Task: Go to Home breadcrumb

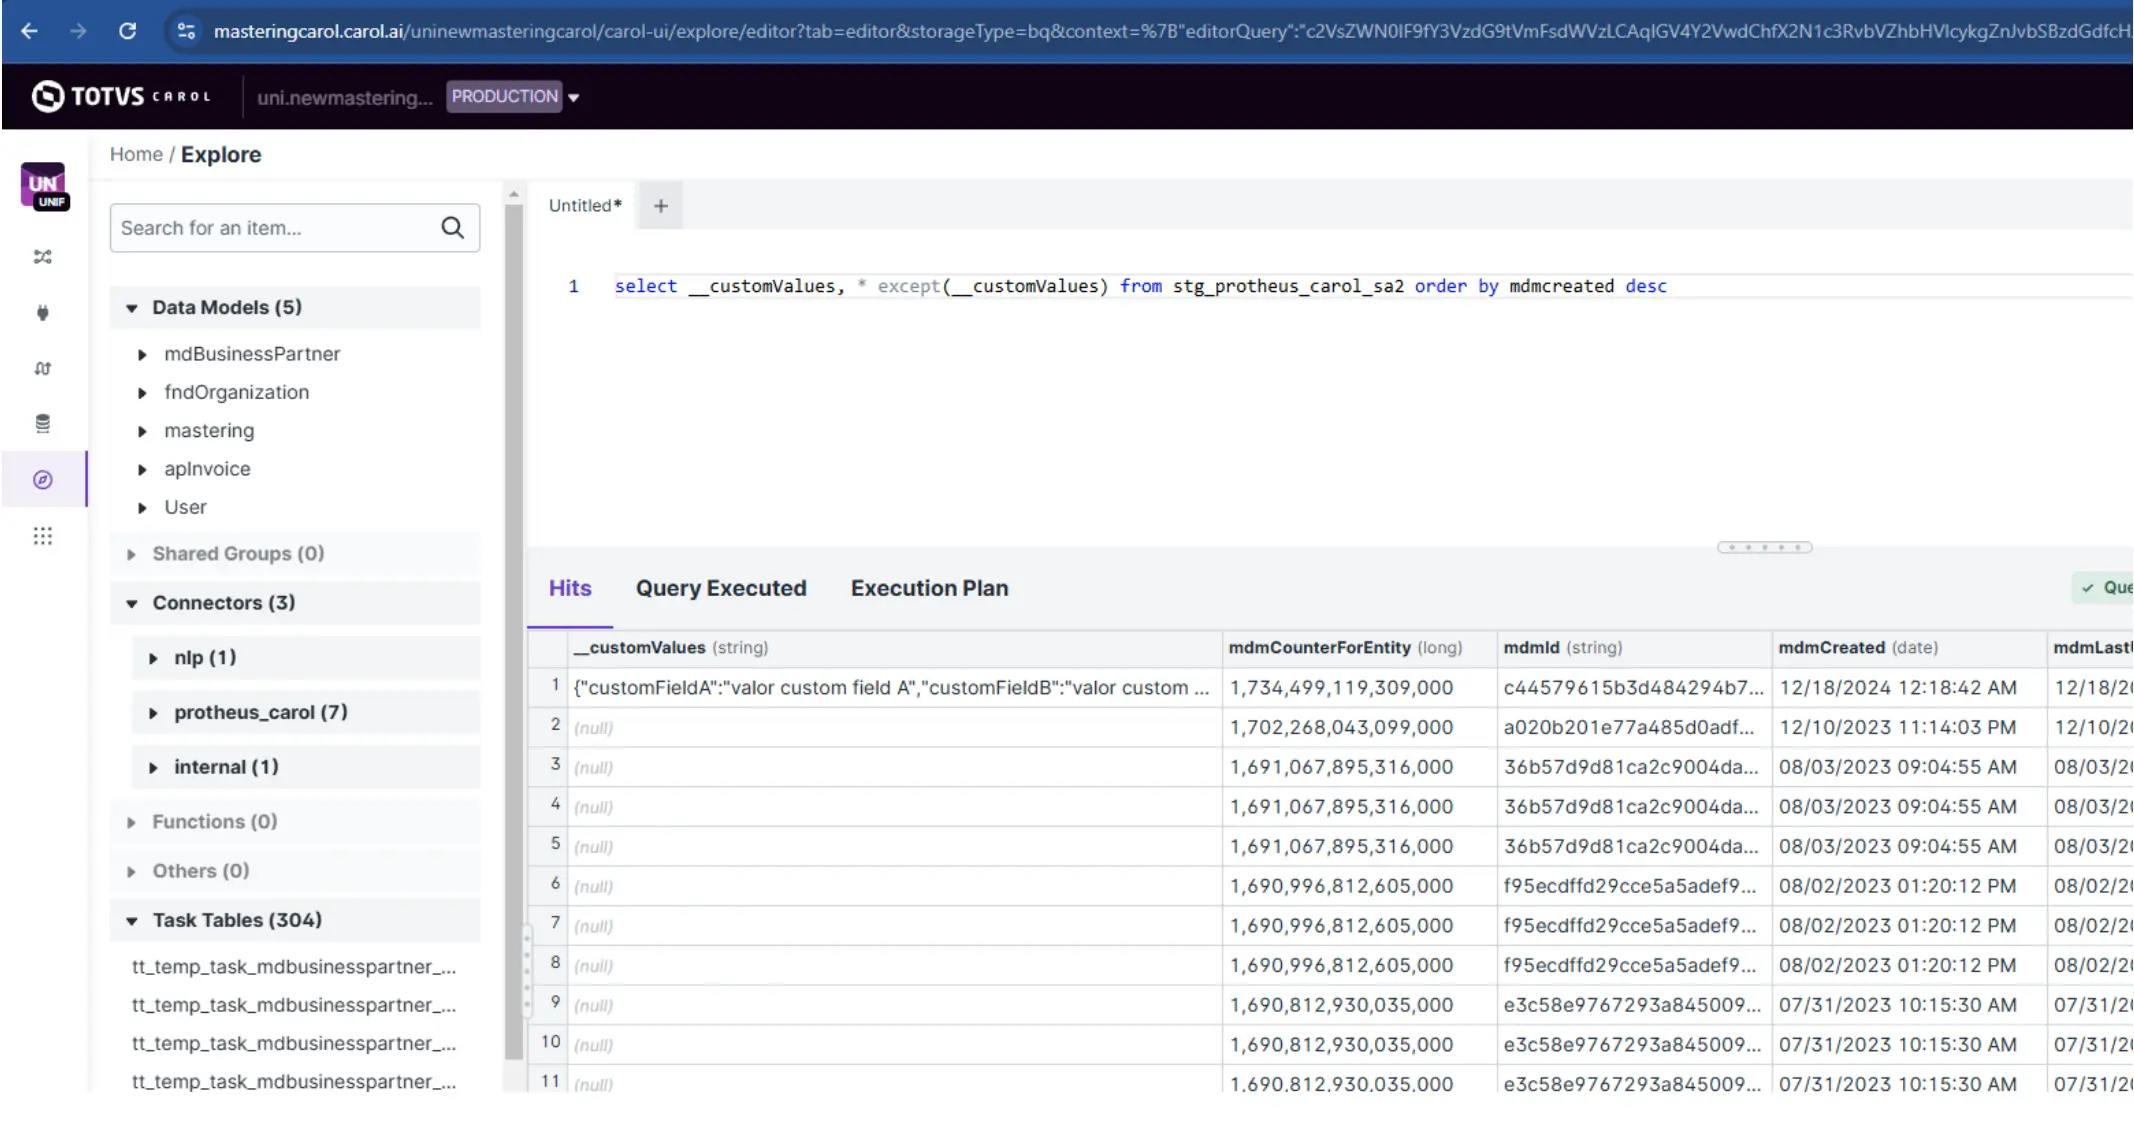Action: tap(136, 154)
